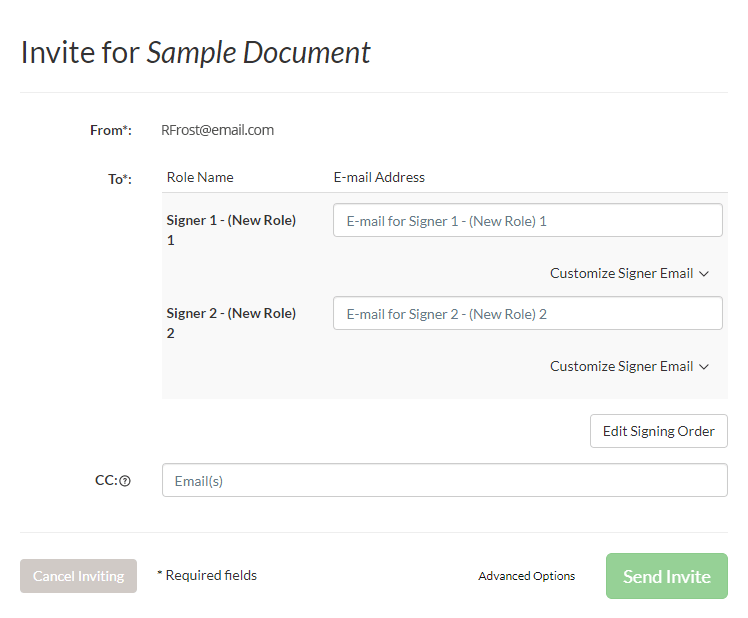Click the To field label
Screen dimensions: 748x618
(x=120, y=179)
